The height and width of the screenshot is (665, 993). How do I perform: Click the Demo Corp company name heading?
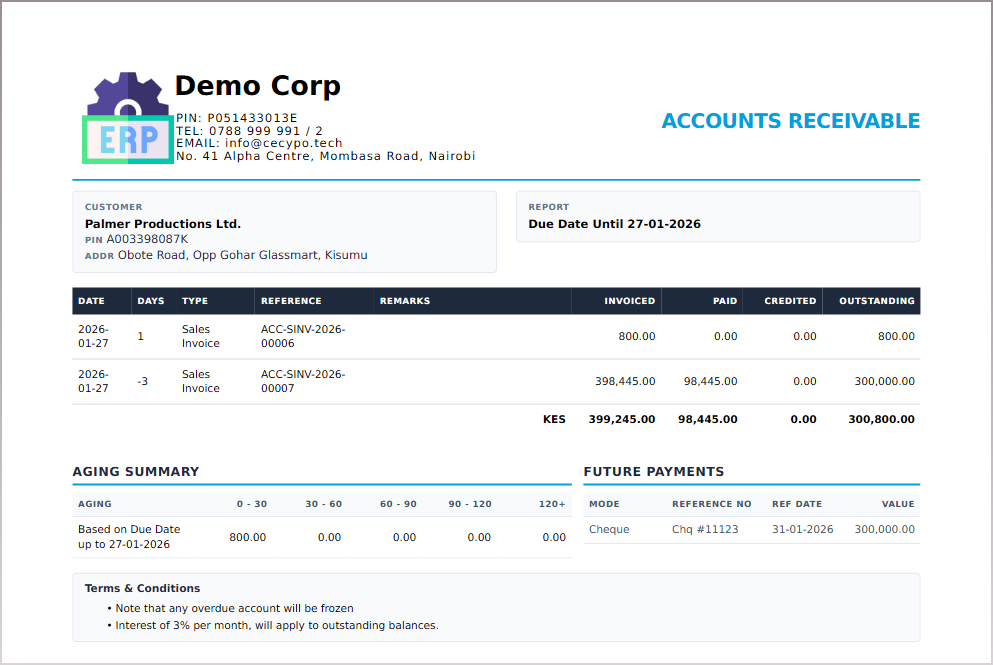point(258,86)
